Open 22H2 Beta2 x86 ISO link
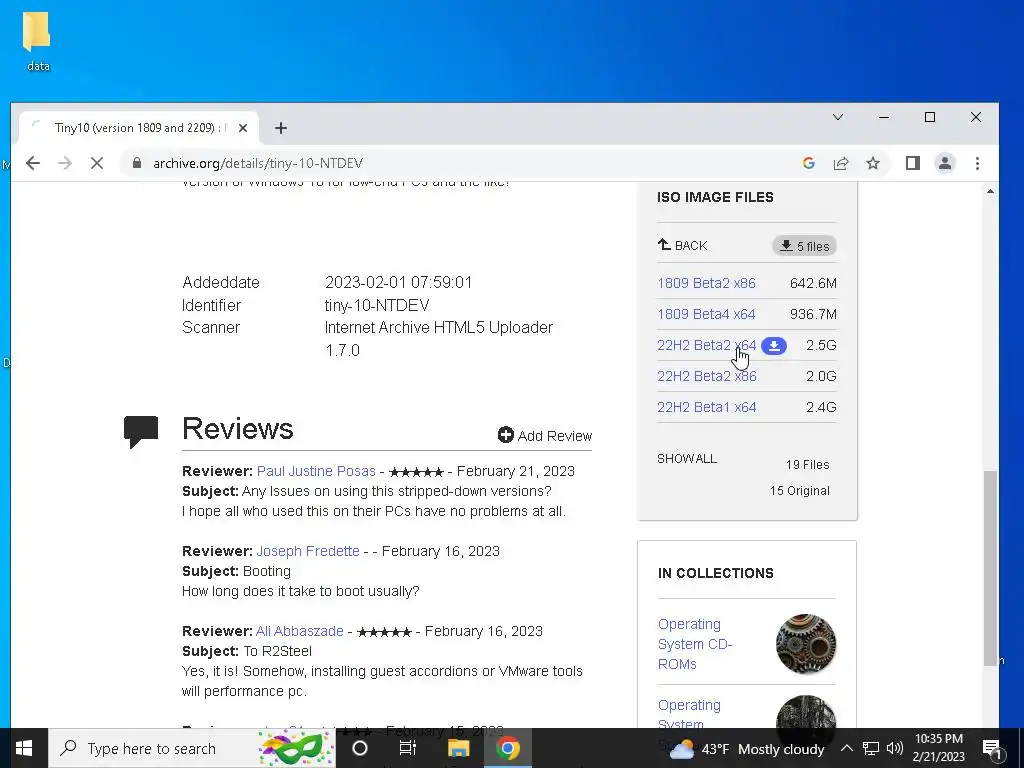 tap(707, 376)
